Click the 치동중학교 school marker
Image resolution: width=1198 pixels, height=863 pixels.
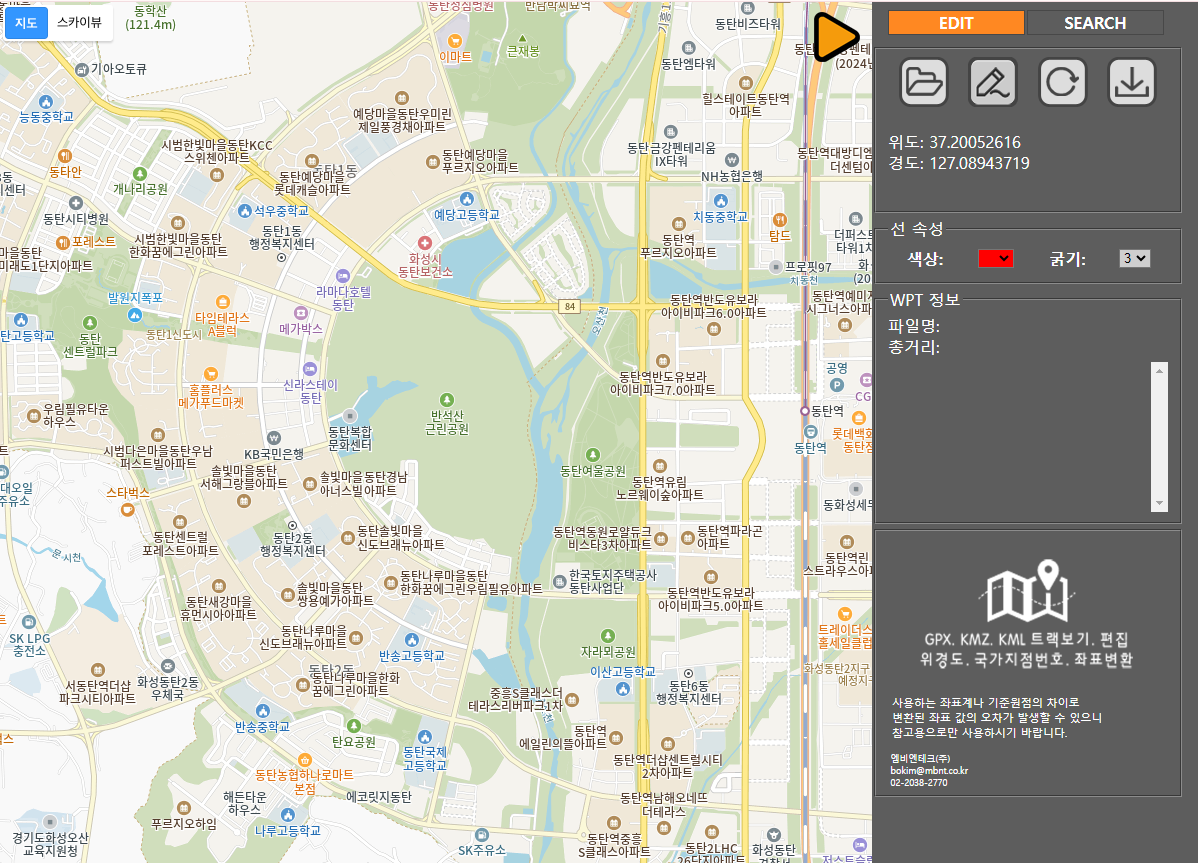[x=720, y=200]
